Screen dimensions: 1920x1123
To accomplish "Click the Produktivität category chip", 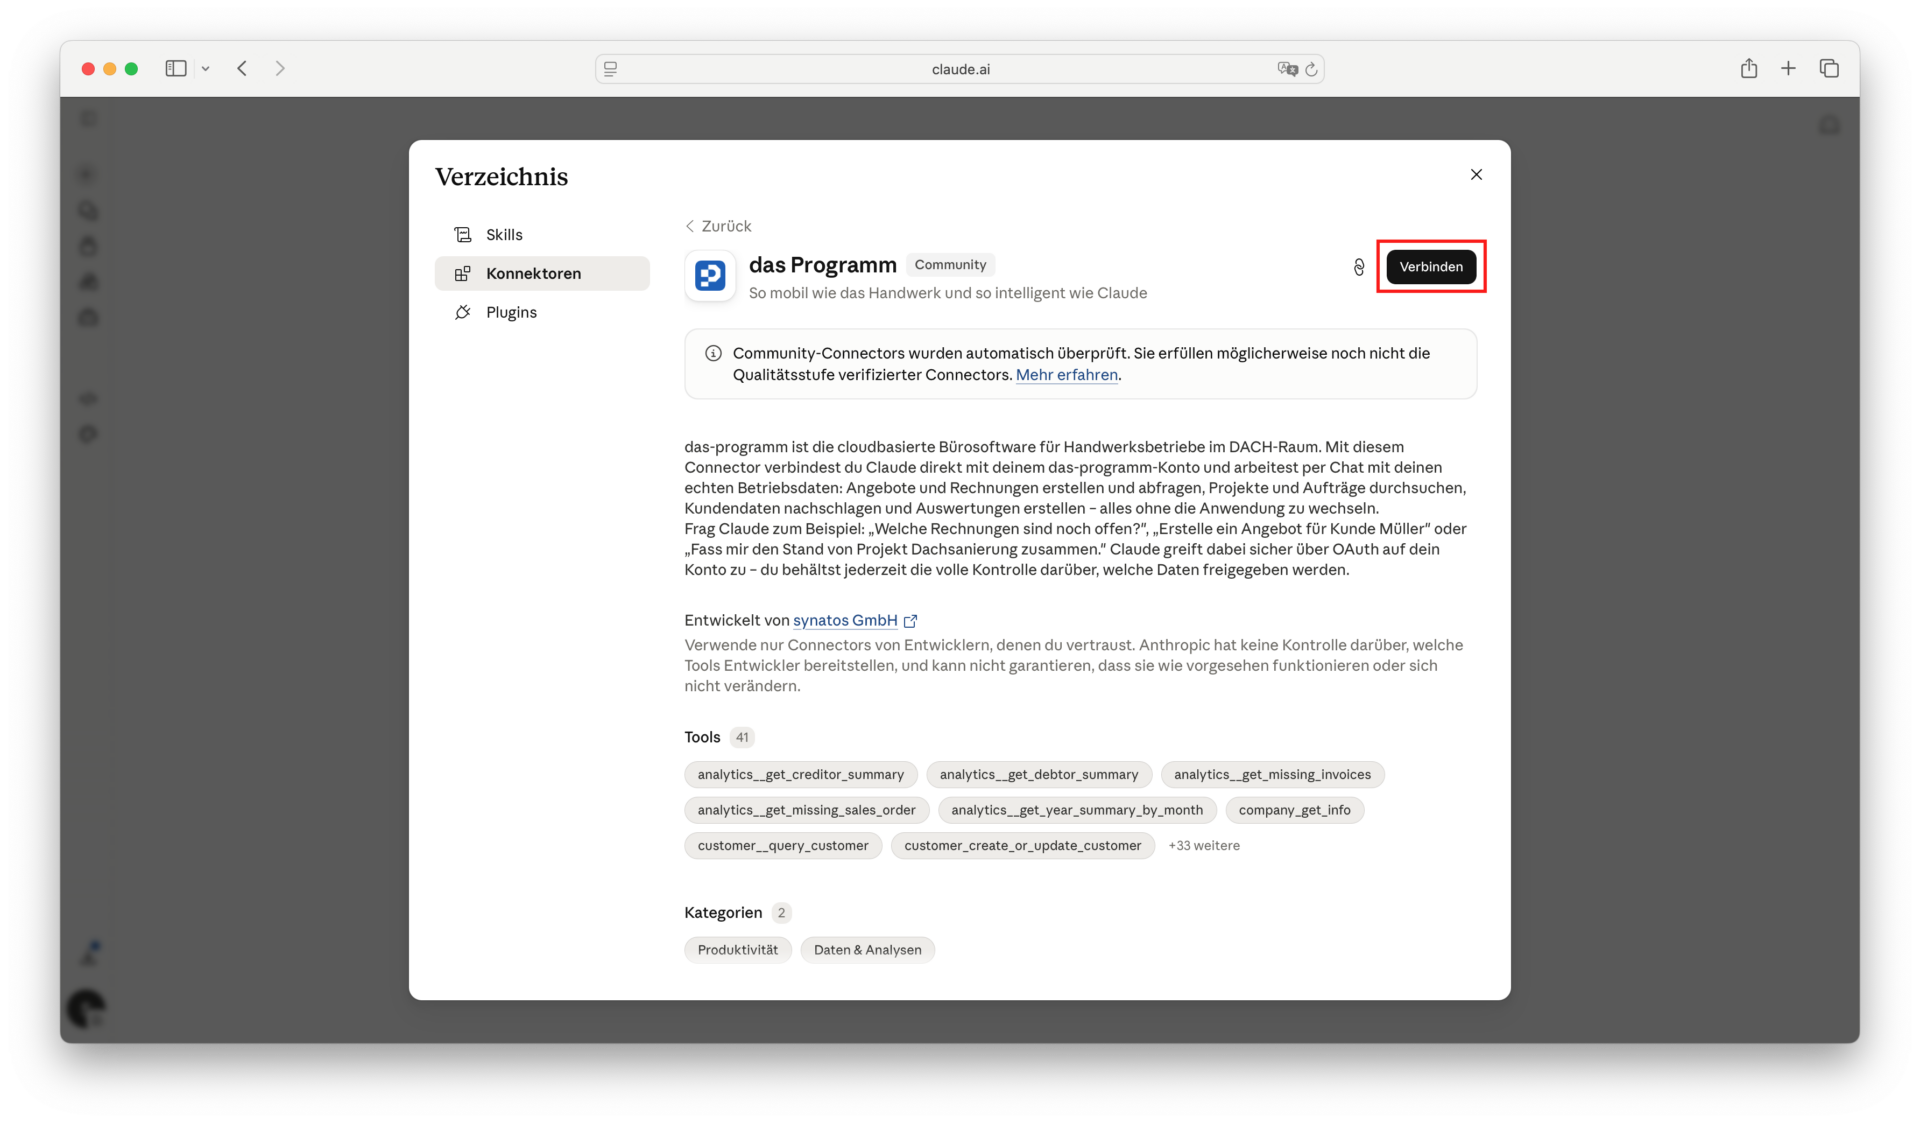I will [x=738, y=949].
